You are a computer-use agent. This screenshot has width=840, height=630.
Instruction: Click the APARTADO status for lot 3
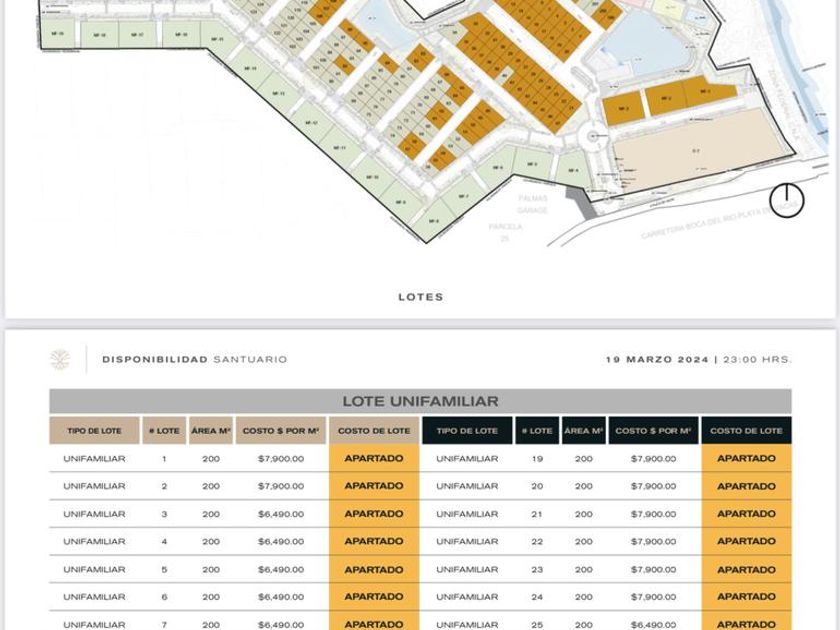pyautogui.click(x=374, y=514)
